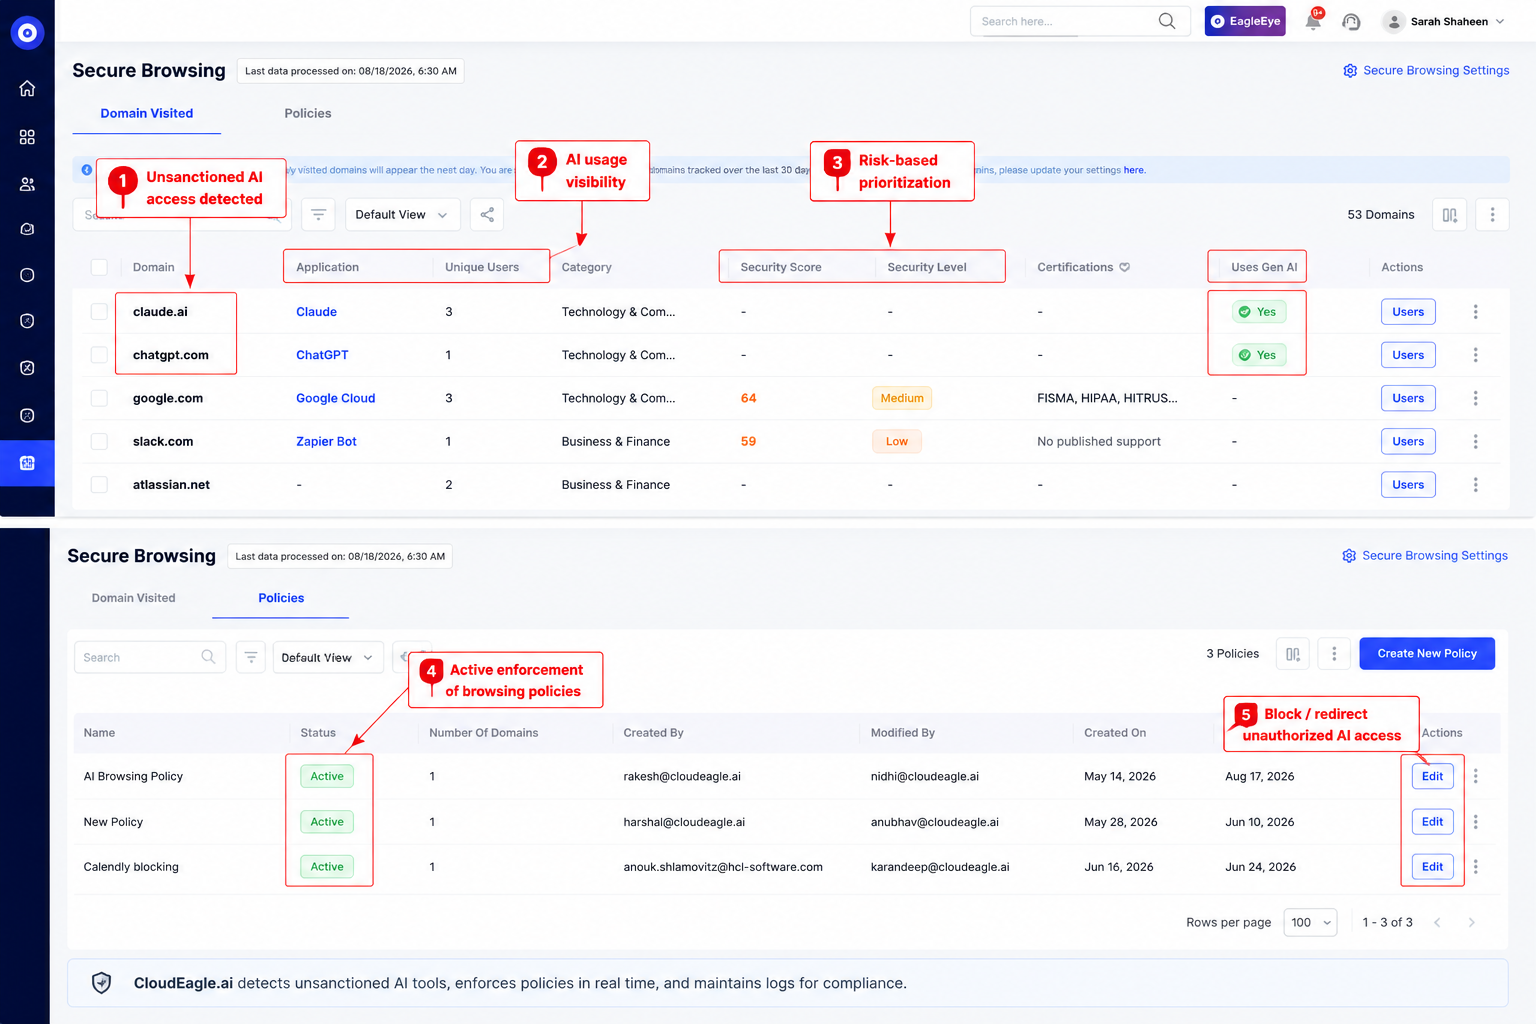The image size is (1536, 1024).
Task: Open the Rows per page 100 dropdown
Action: click(1310, 922)
